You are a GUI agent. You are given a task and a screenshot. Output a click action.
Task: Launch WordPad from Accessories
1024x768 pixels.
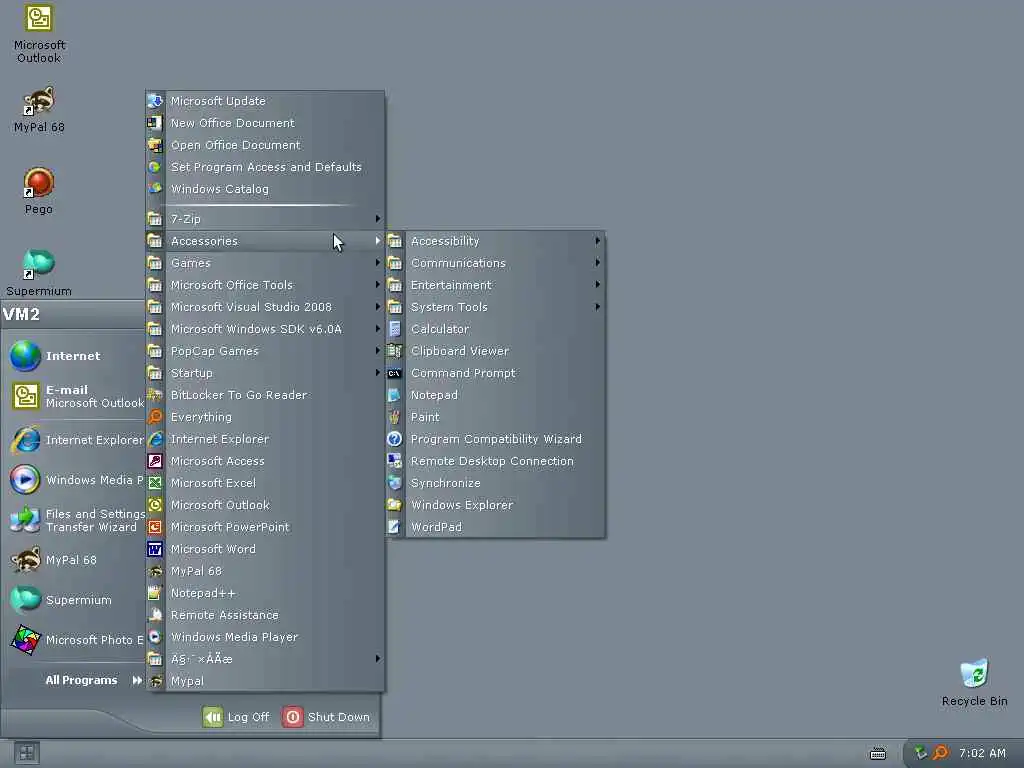point(496,527)
